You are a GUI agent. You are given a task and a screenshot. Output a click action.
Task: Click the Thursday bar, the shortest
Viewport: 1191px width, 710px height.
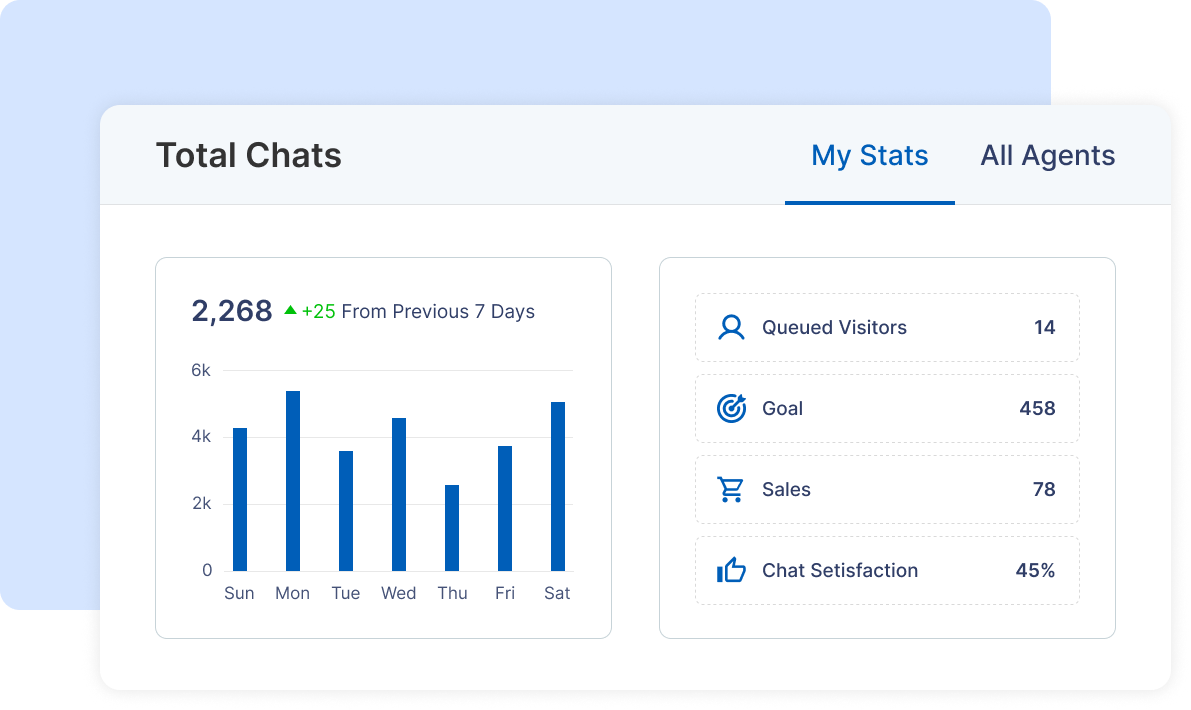coord(452,528)
